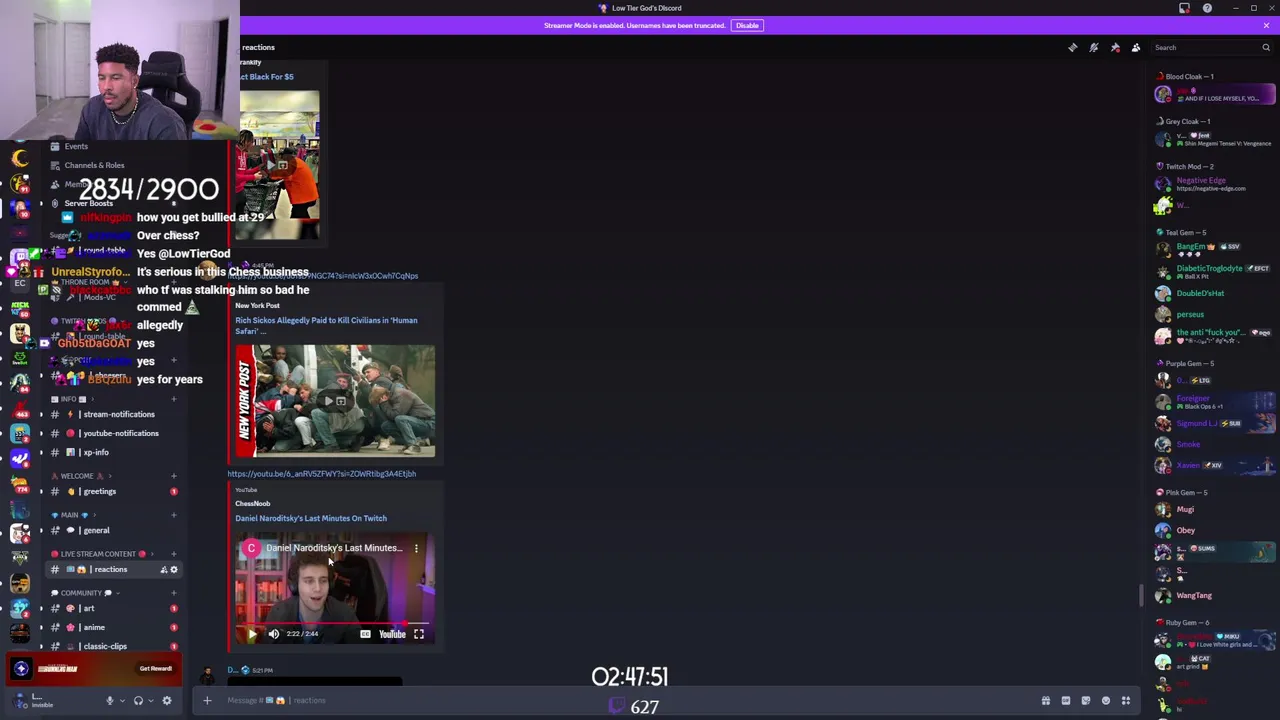This screenshot has height=720, width=1280.
Task: Toggle closed captions on YouTube embed
Action: click(365, 634)
